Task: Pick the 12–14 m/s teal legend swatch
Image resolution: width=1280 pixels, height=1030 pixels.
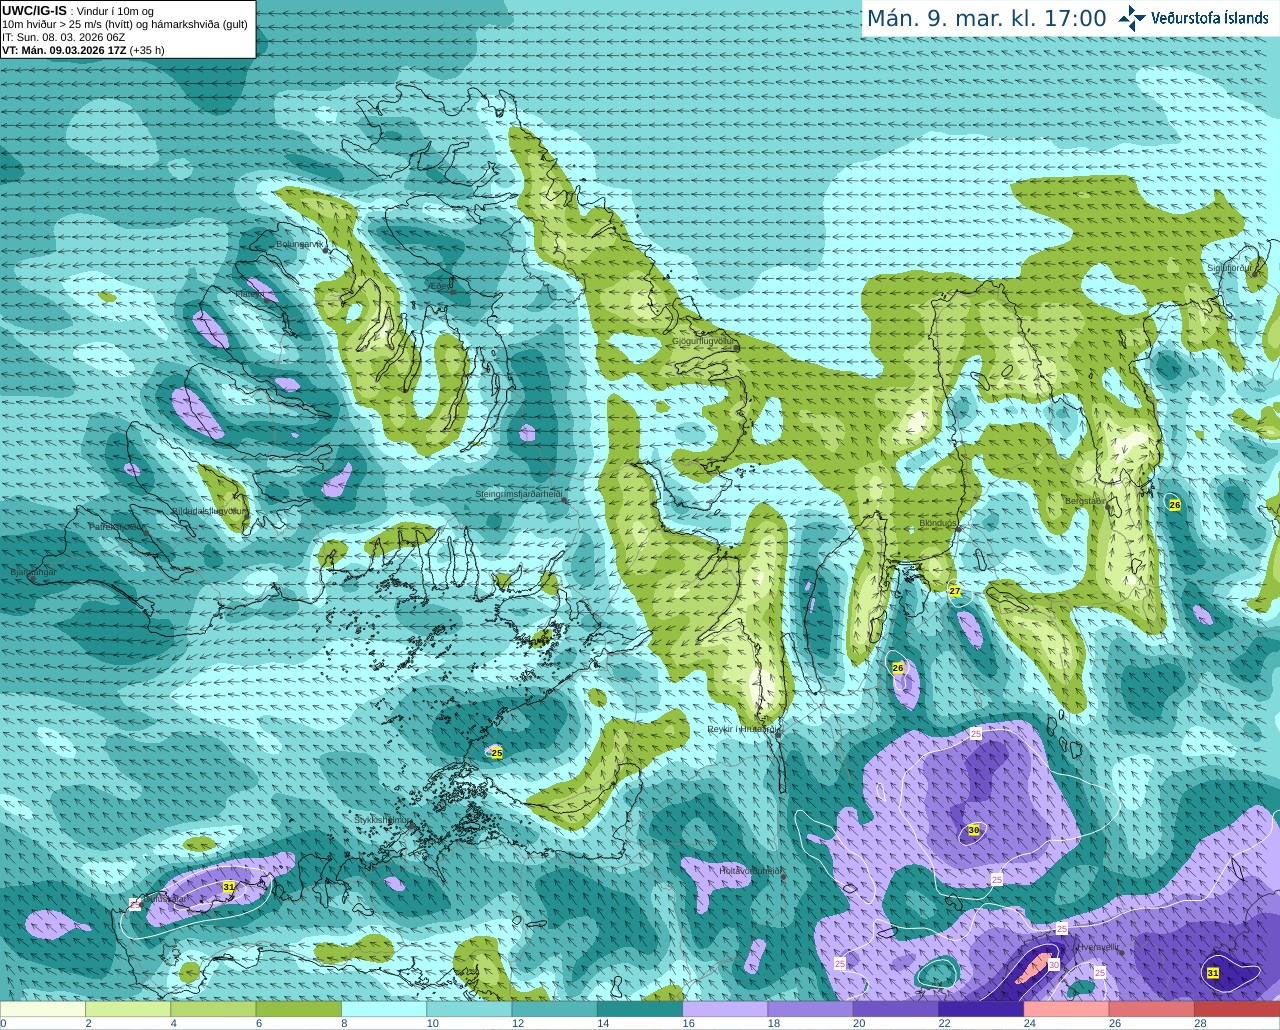Action: coord(554,1009)
